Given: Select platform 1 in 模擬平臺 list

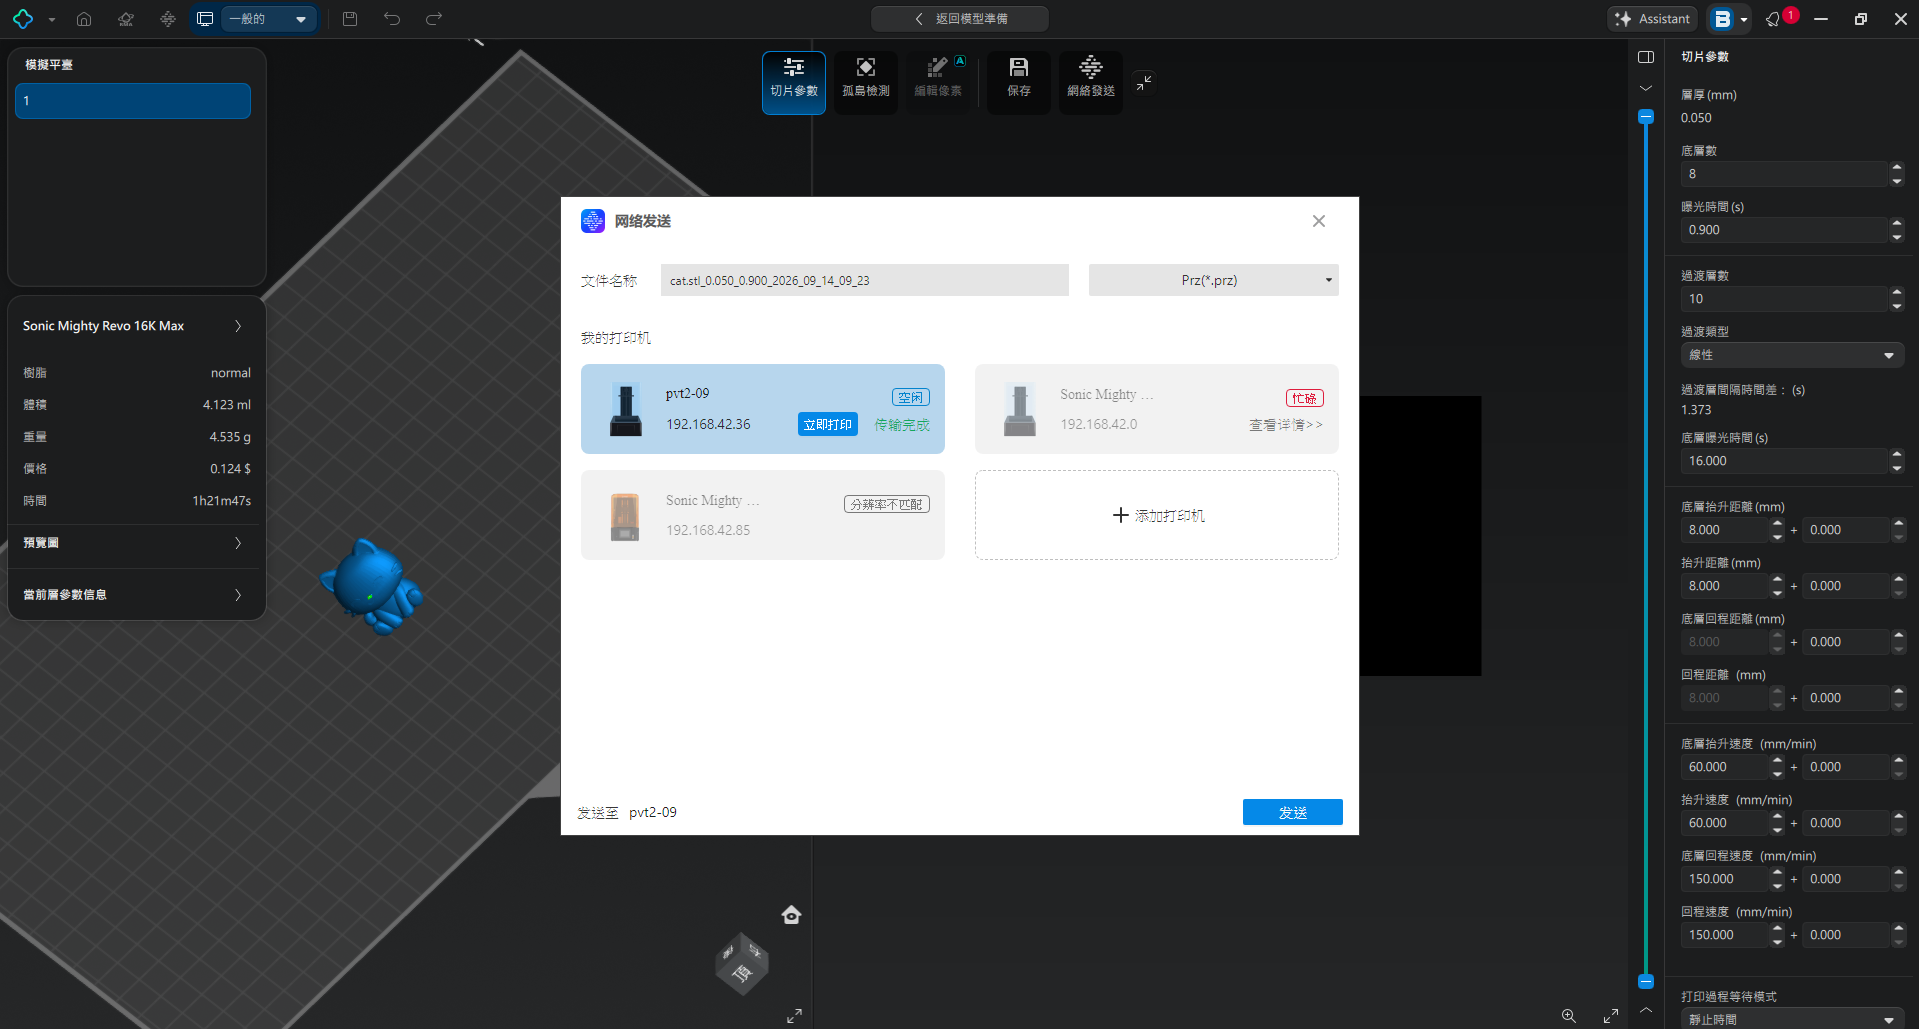Looking at the screenshot, I should coord(133,101).
